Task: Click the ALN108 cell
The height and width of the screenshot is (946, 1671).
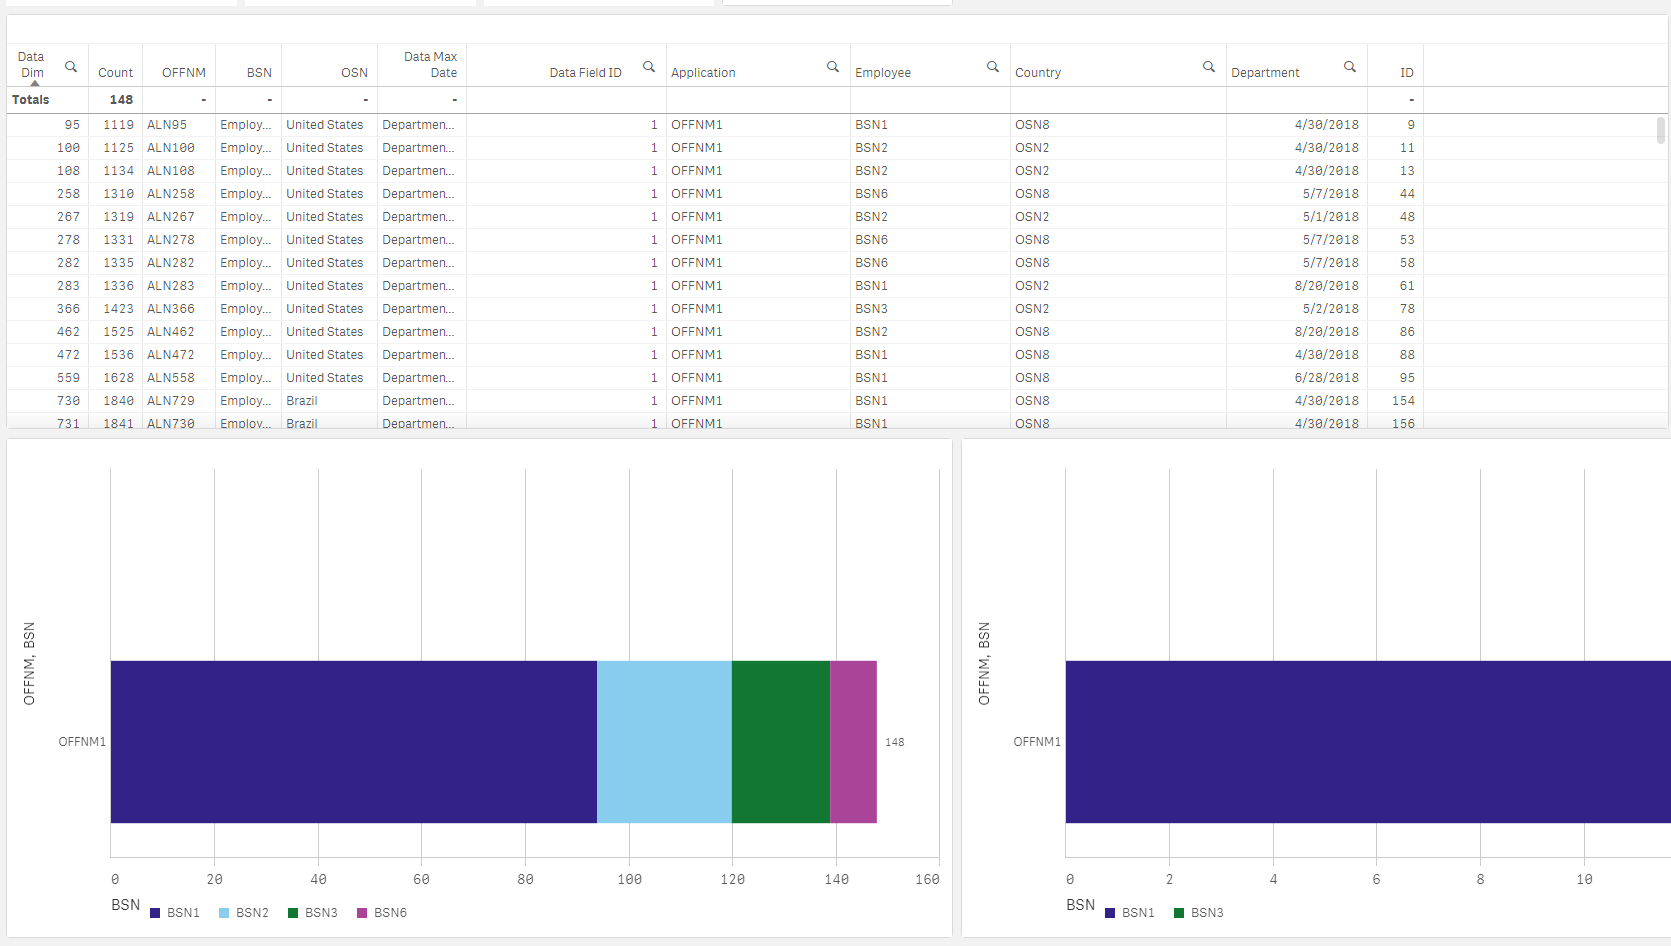Action: [171, 171]
